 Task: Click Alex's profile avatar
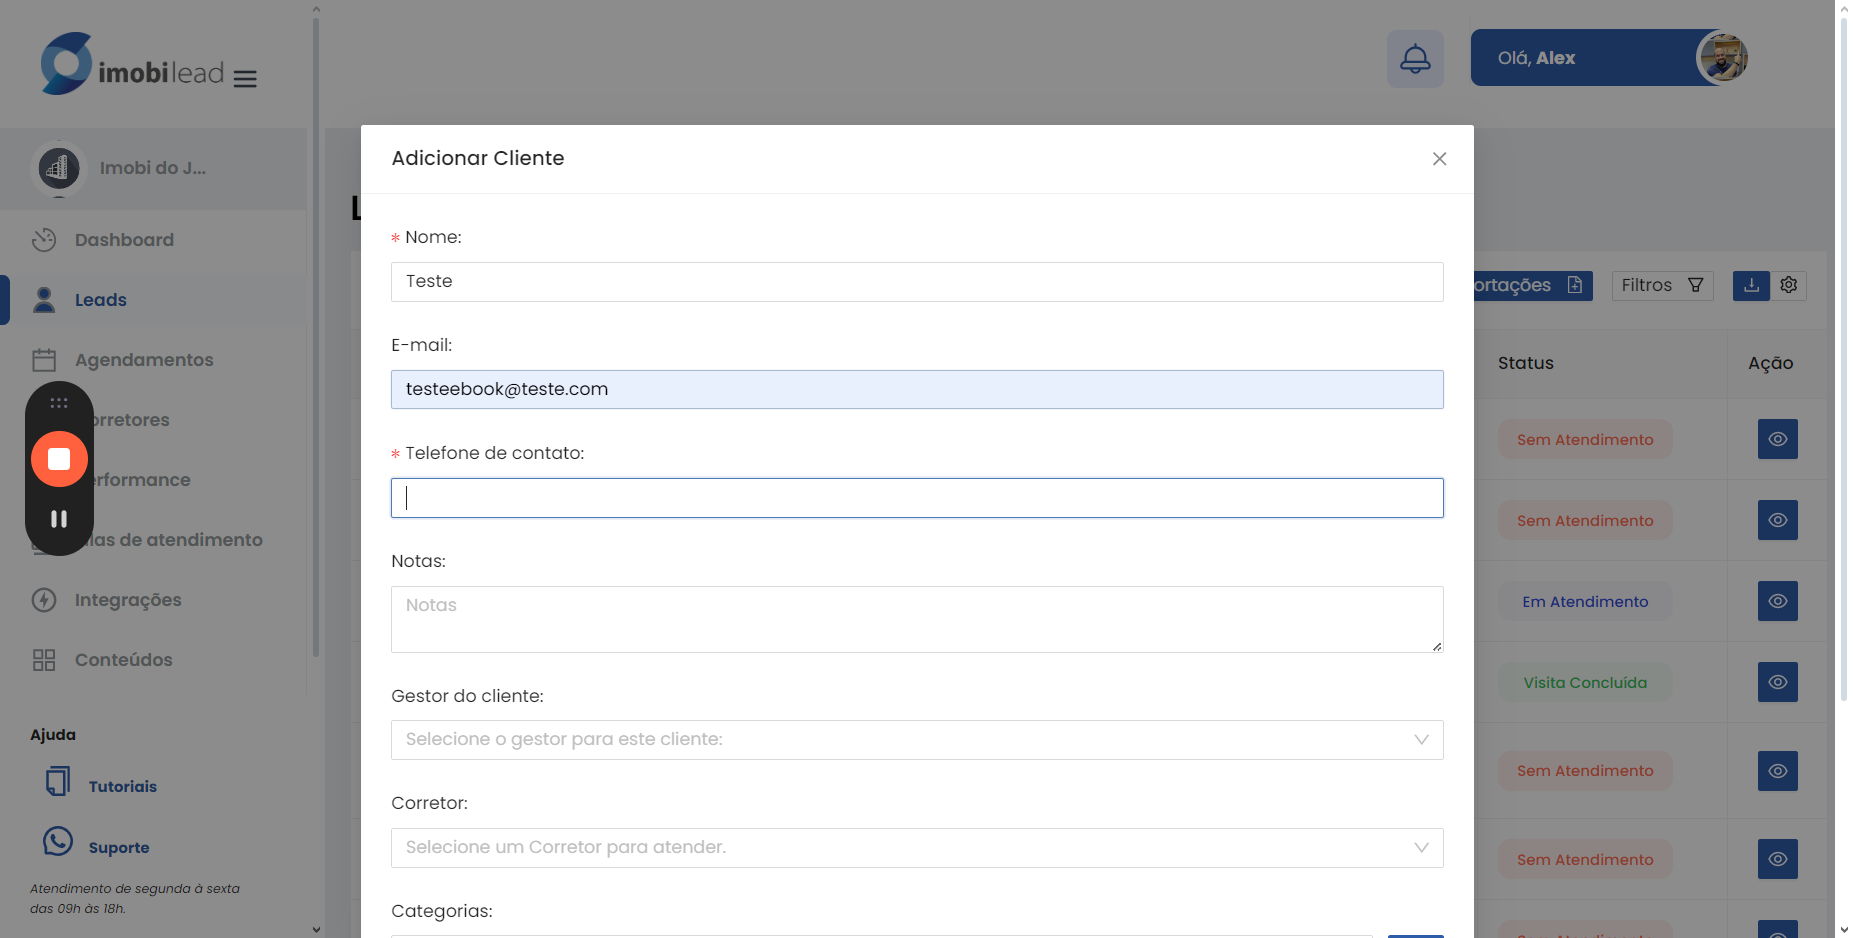click(1723, 58)
